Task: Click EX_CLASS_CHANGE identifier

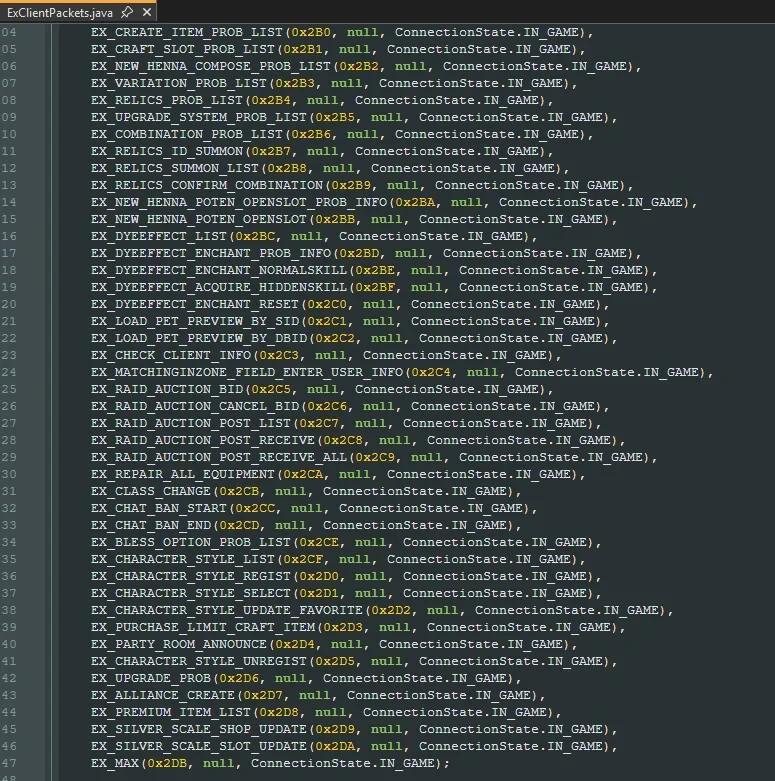Action: 151,491
